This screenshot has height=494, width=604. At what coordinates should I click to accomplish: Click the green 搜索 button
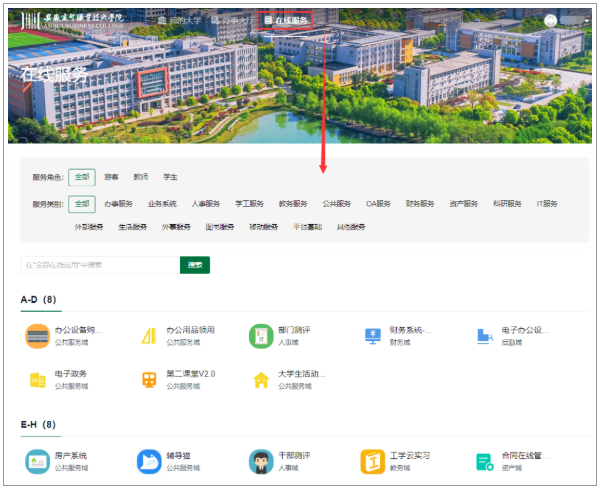click(195, 265)
